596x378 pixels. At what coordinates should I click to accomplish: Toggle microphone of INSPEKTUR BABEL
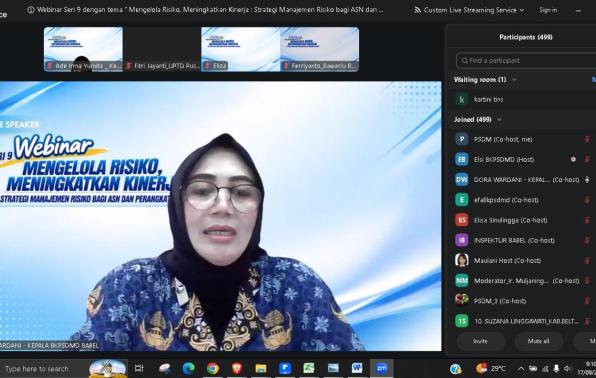click(587, 240)
